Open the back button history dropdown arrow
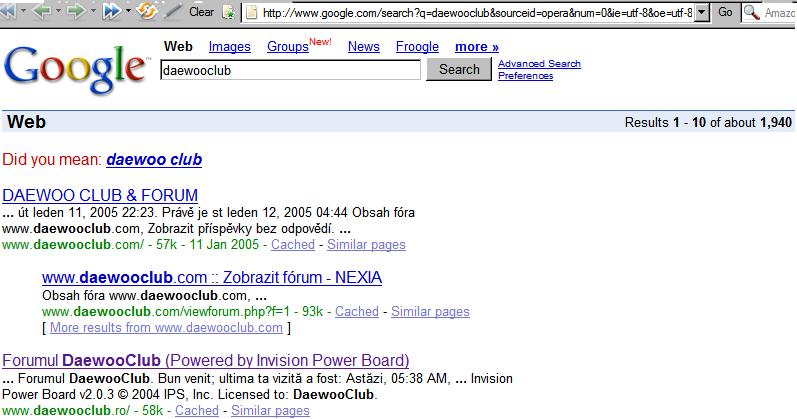This screenshot has height=419, width=797. click(58, 11)
